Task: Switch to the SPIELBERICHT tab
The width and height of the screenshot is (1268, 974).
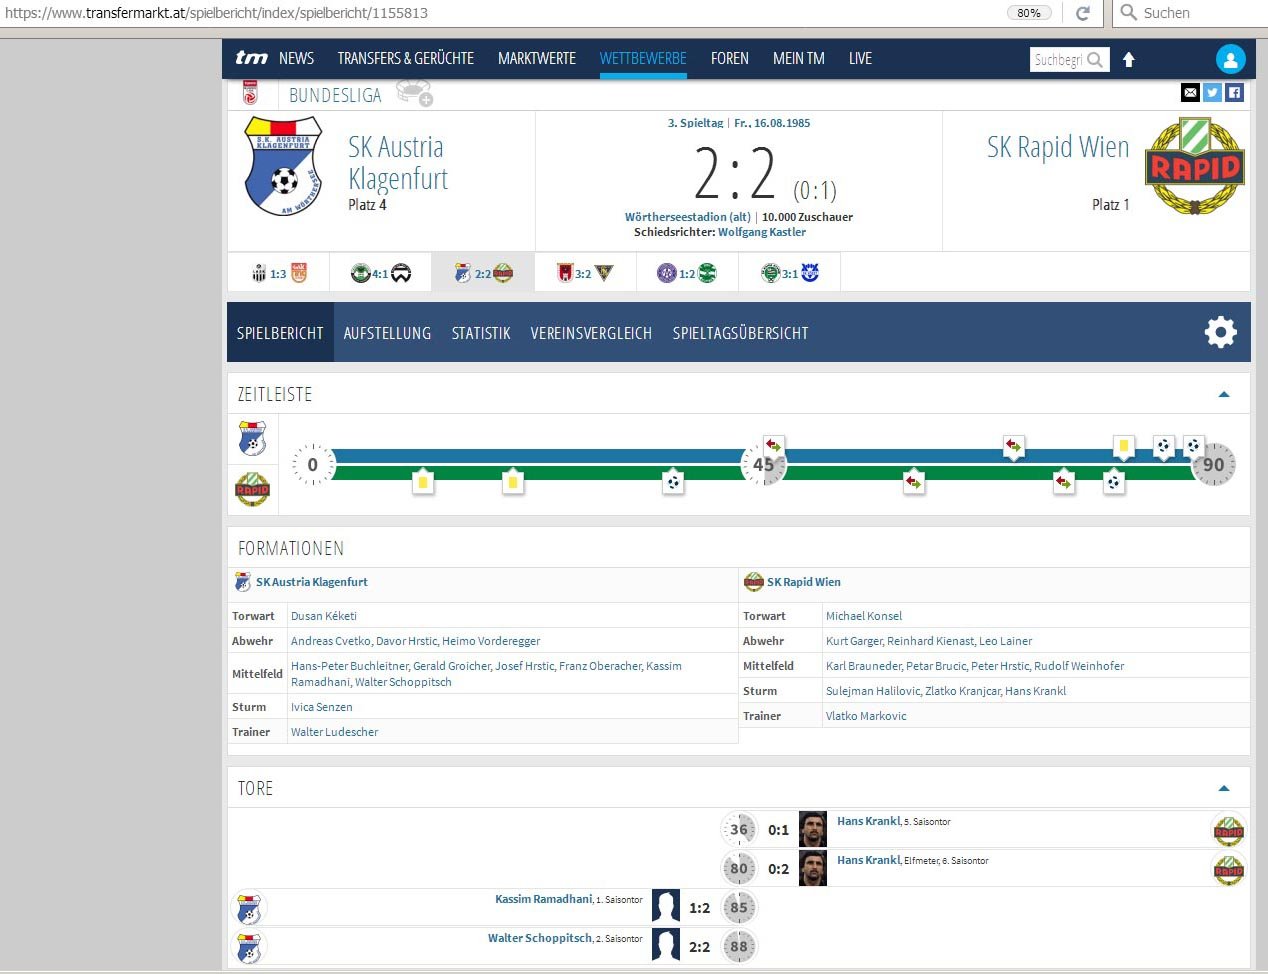Action: (x=280, y=333)
